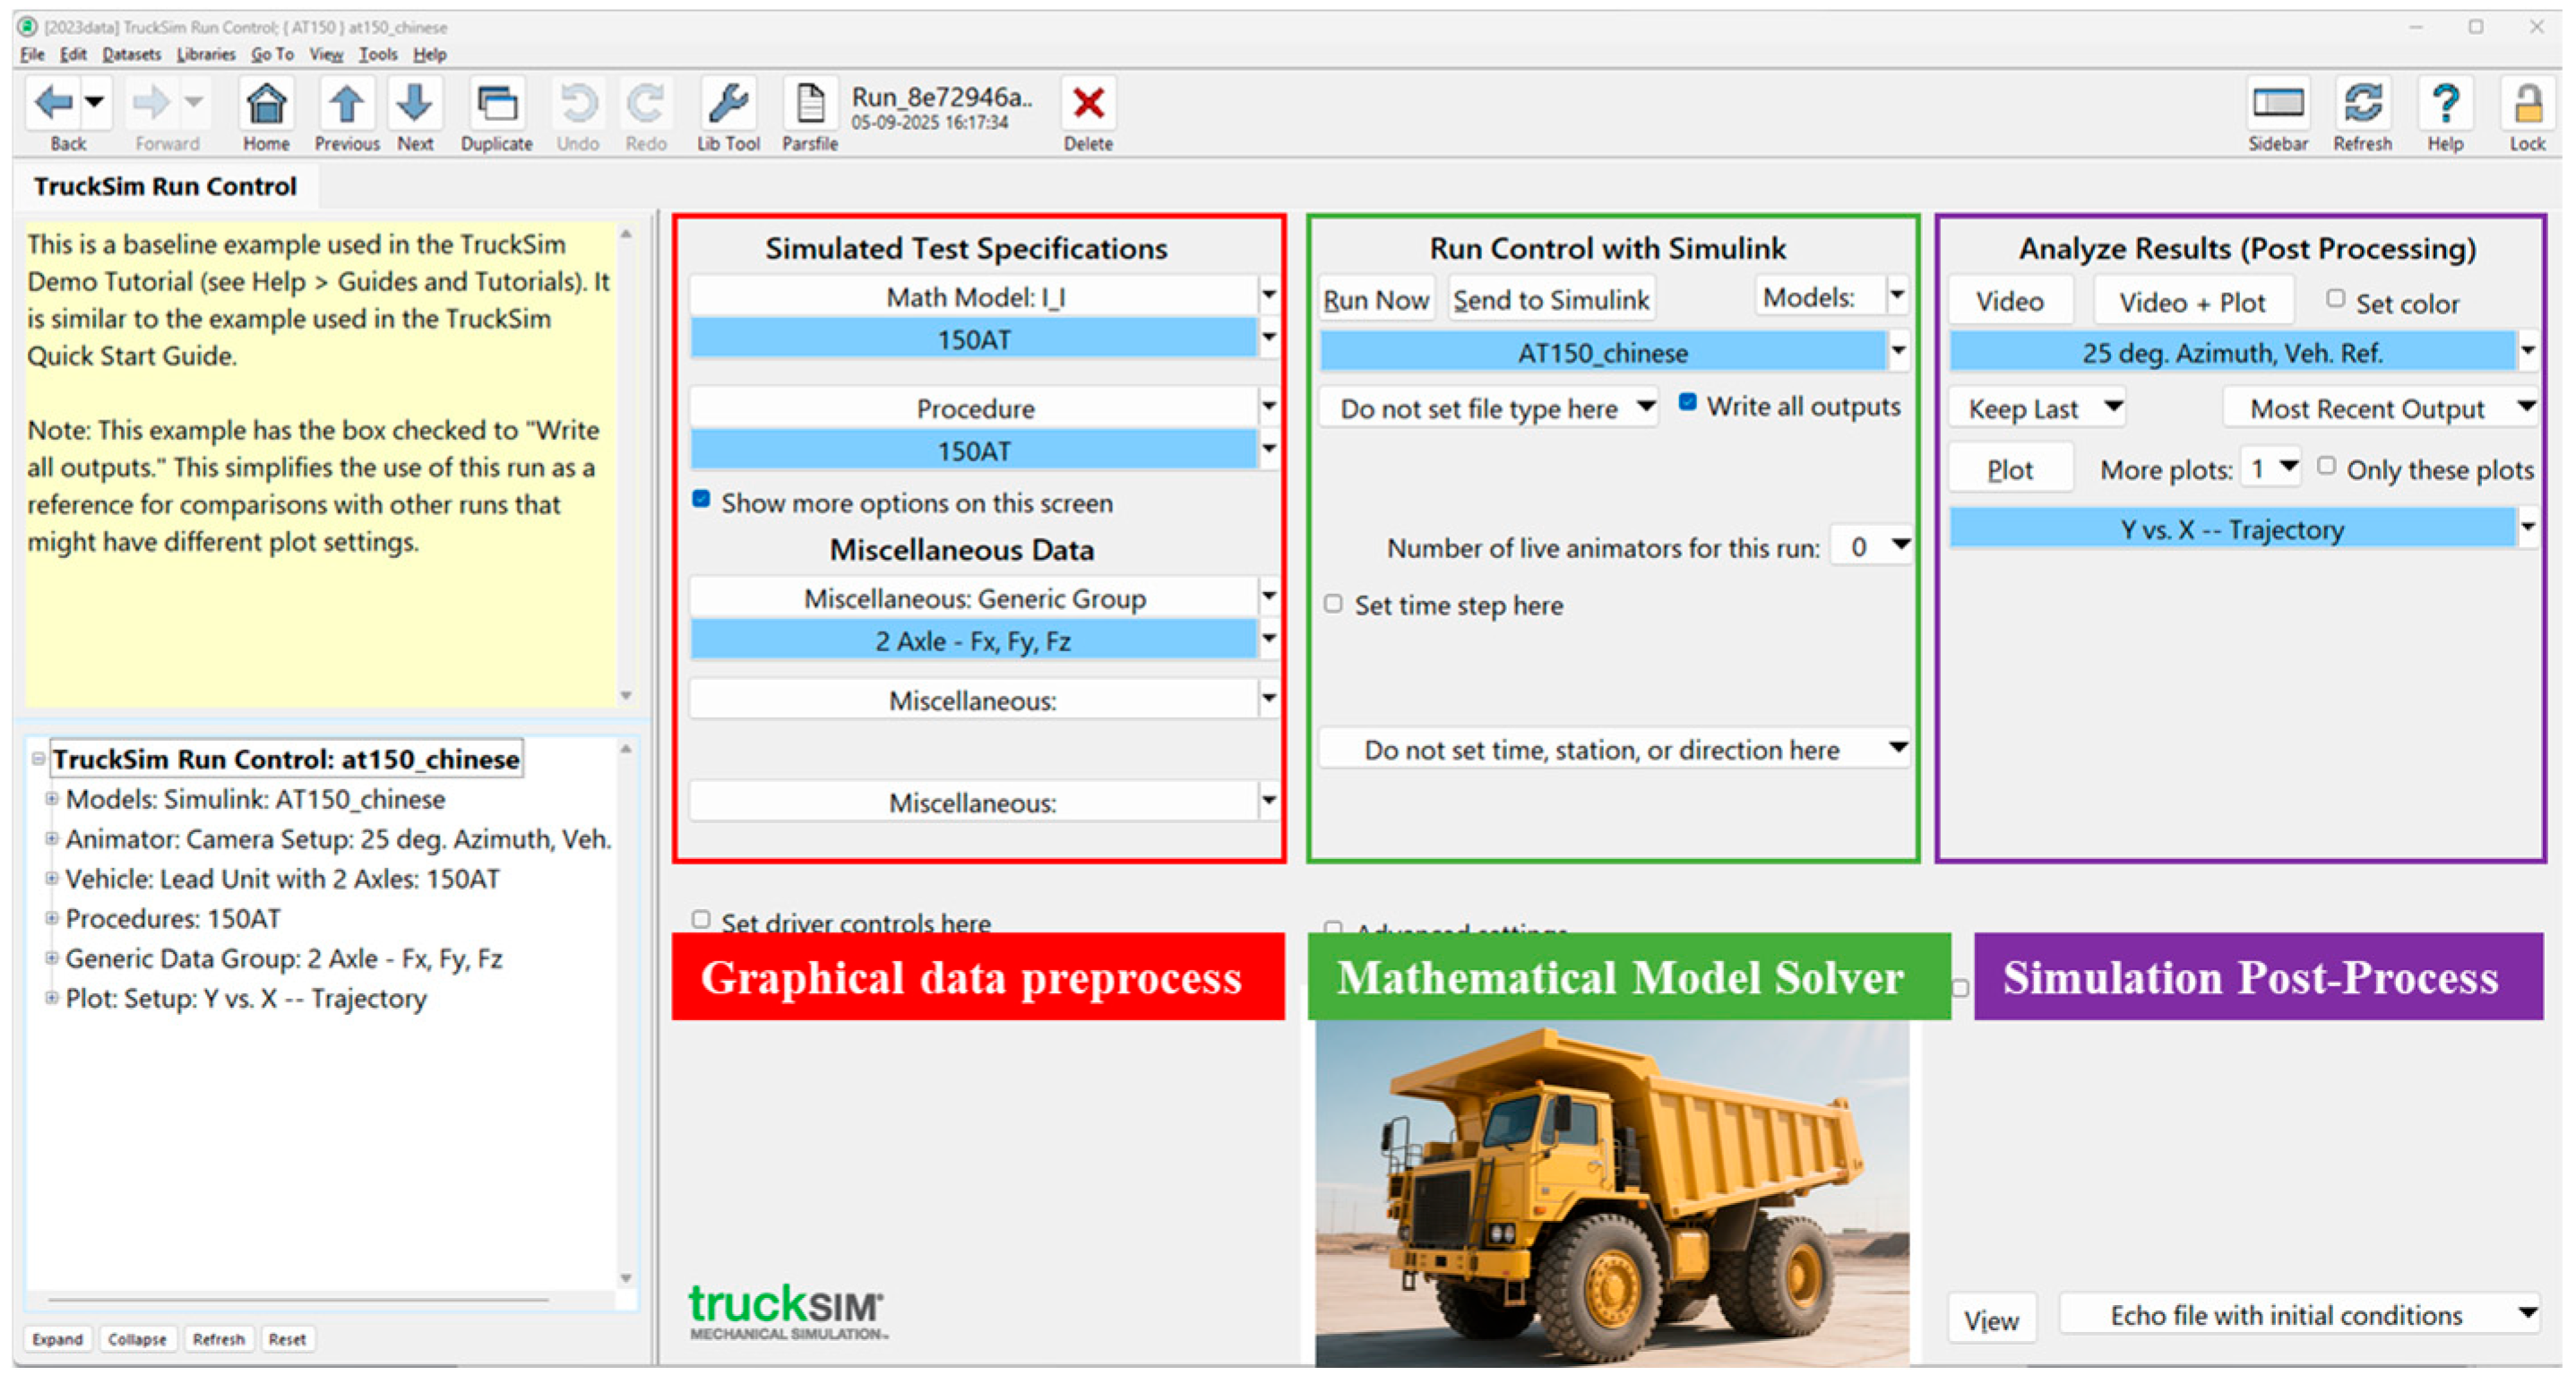Click the Refresh icon in top toolbar
The height and width of the screenshot is (1375, 2576).
pyautogui.click(x=2362, y=104)
